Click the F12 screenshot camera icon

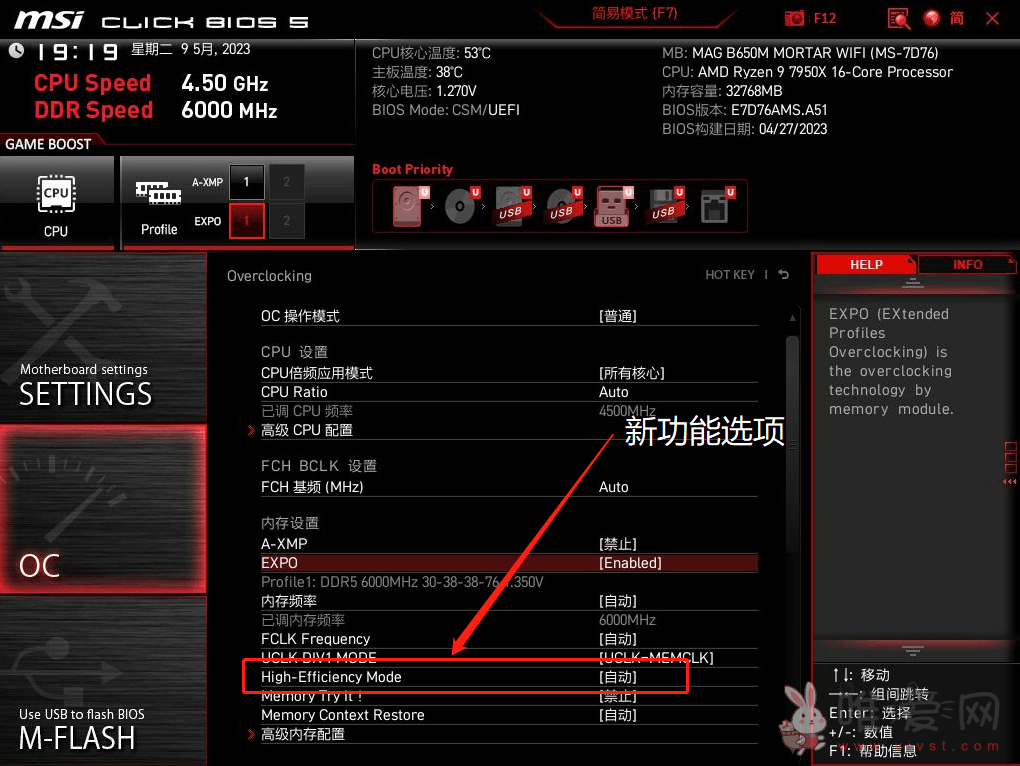click(x=794, y=18)
